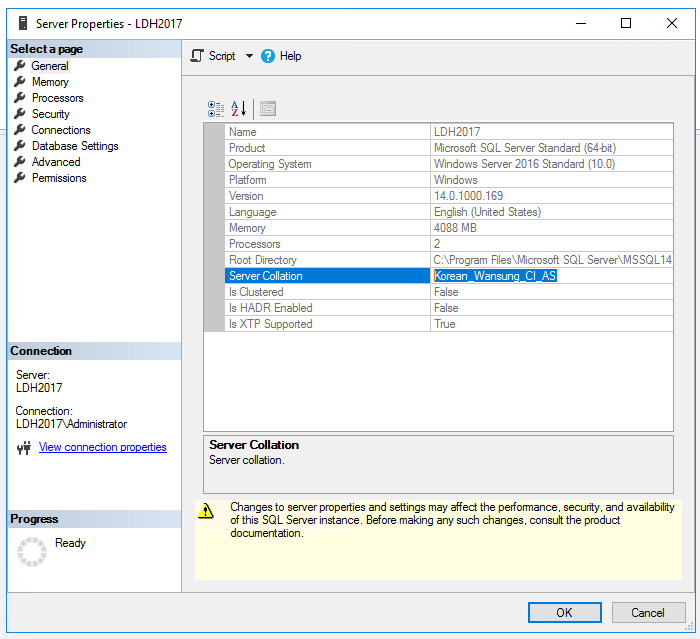Image resolution: width=700 pixels, height=639 pixels.
Task: Select the Is HADR Enabled row
Action: point(449,308)
